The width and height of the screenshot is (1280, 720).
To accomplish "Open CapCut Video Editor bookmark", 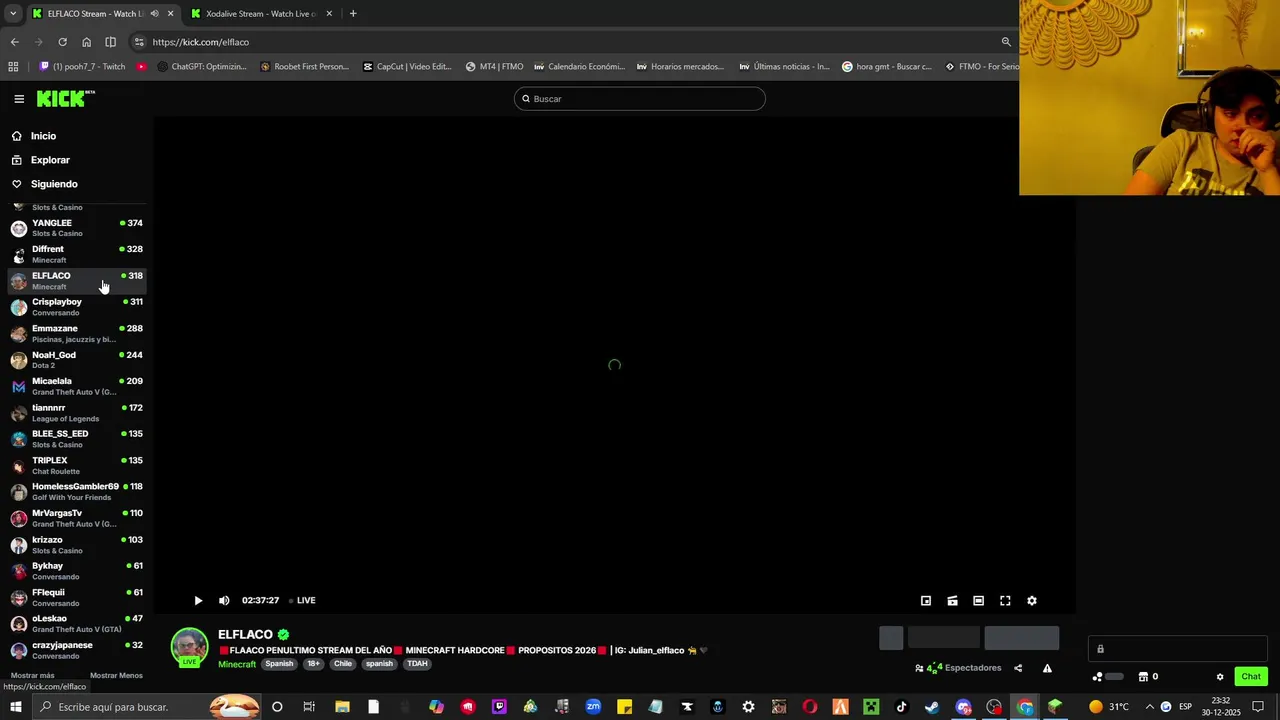I will tap(407, 67).
